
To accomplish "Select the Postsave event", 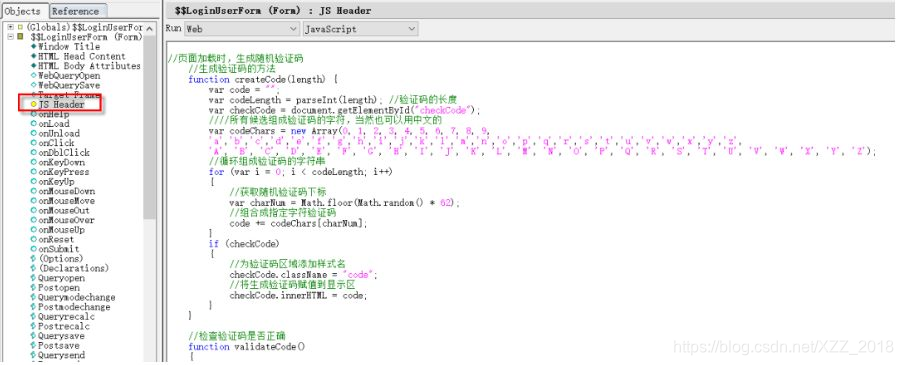I will tap(59, 346).
